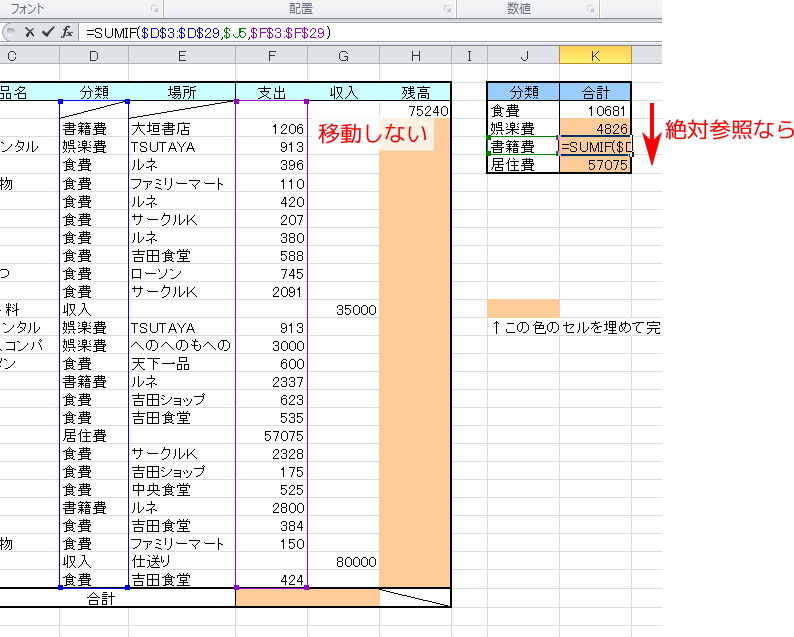
Task: Select the expense cell showing 1206
Action: point(271,129)
